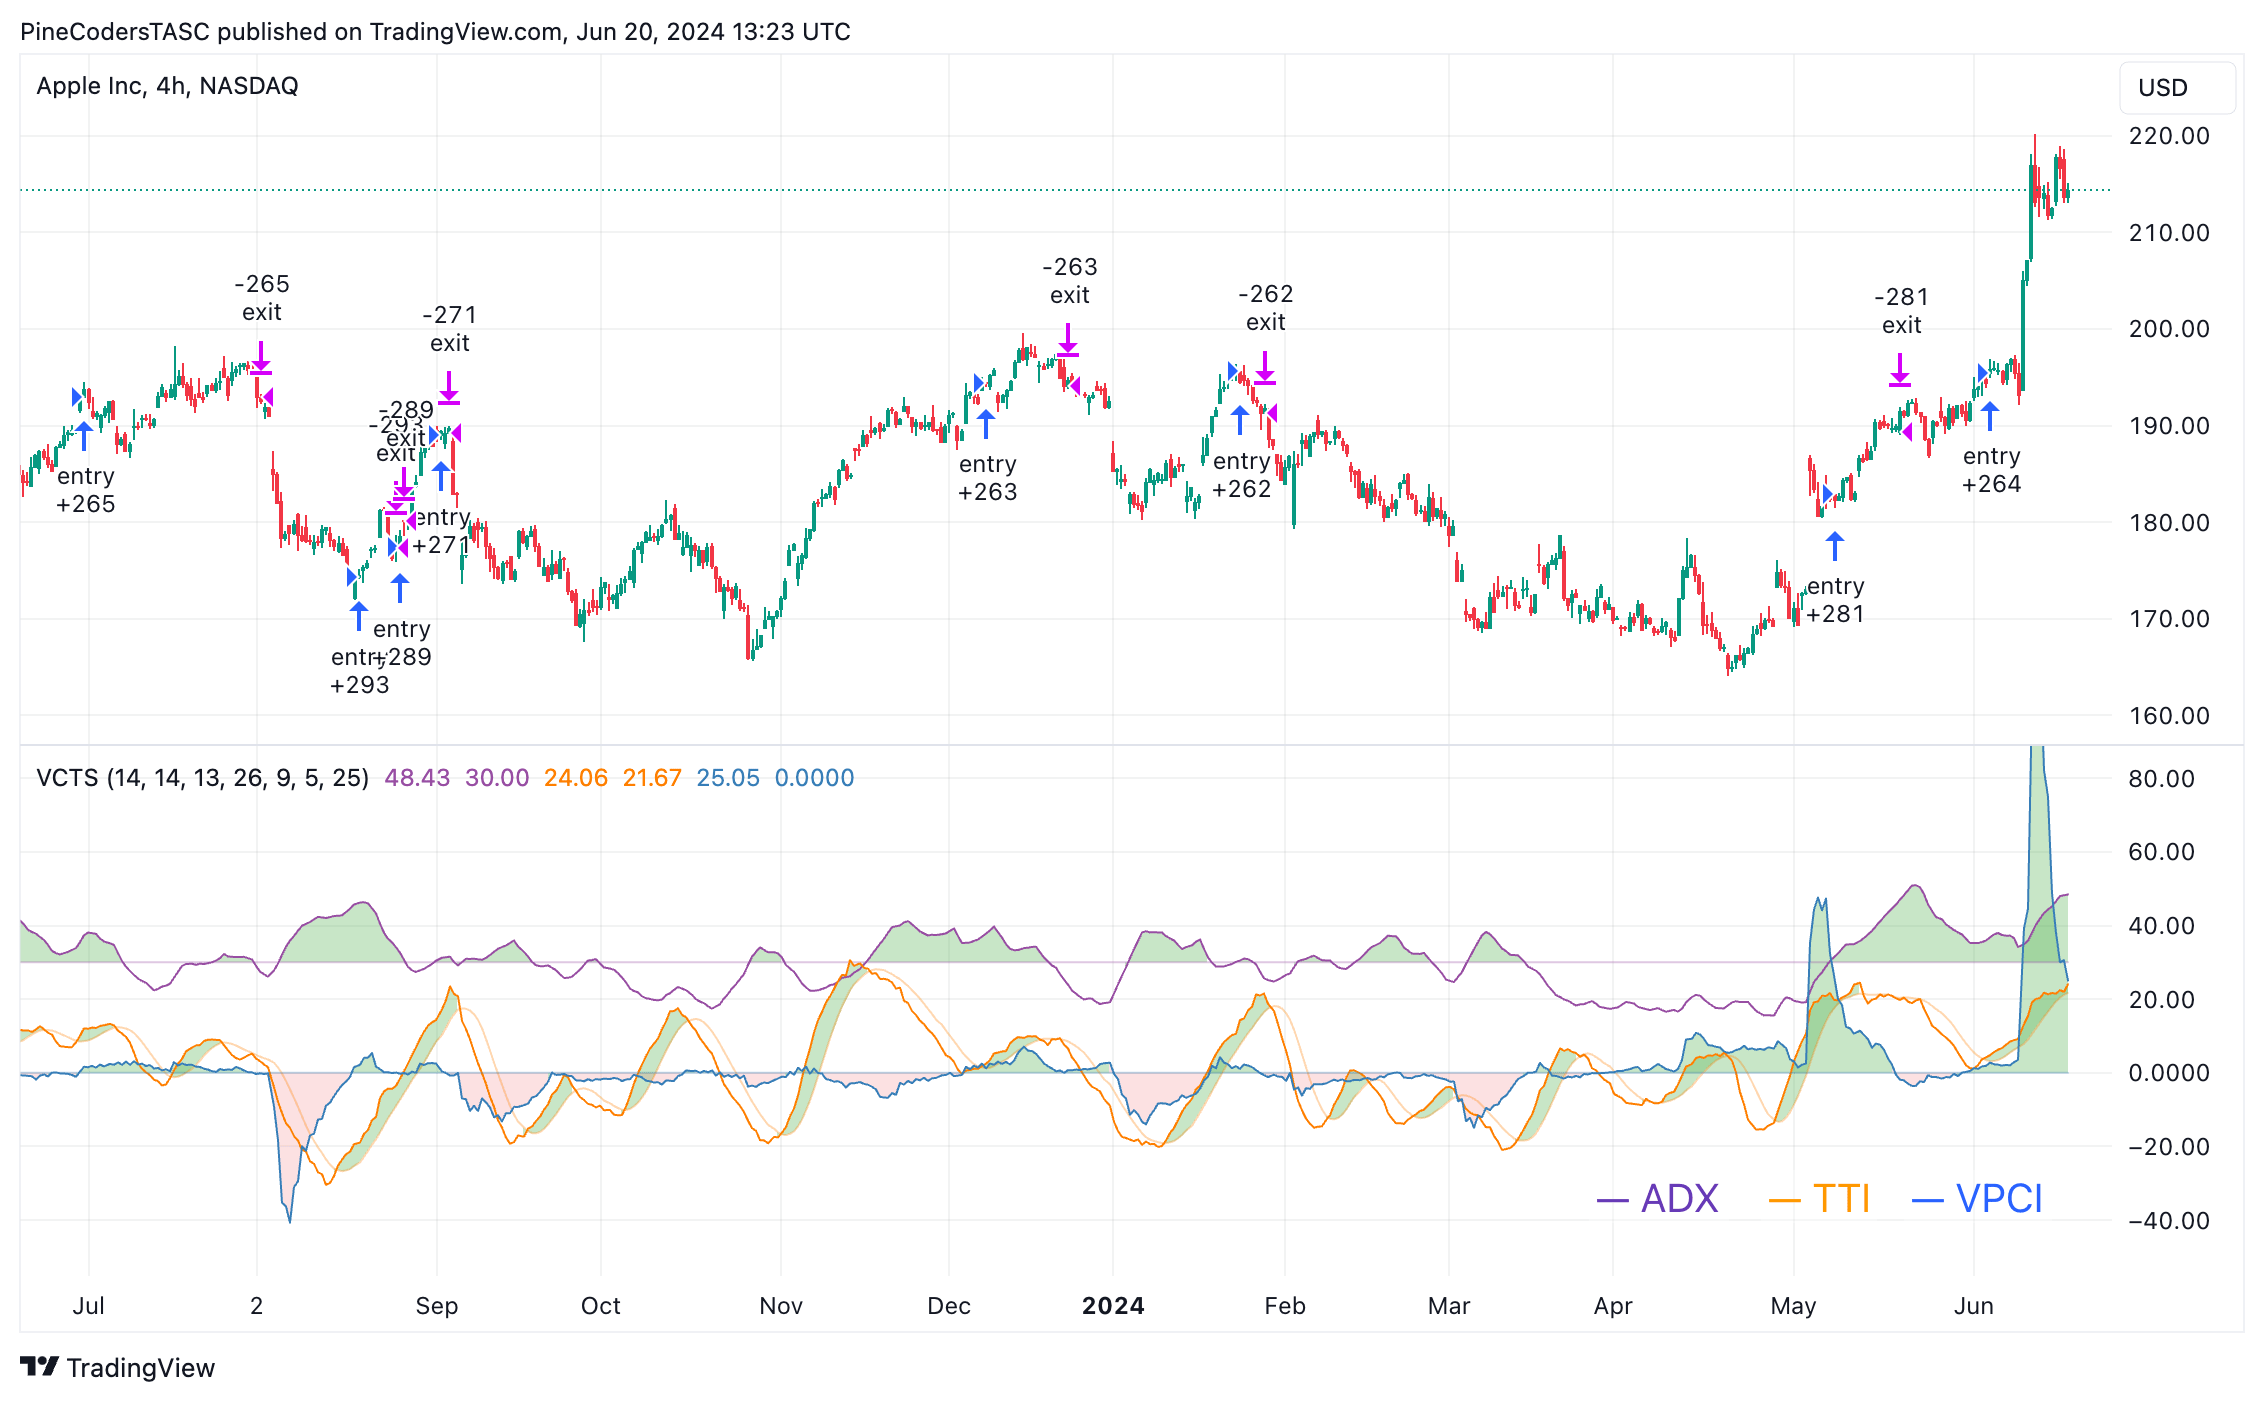2264x1402 pixels.
Task: Click the -262 exit trade label
Action: (1266, 308)
